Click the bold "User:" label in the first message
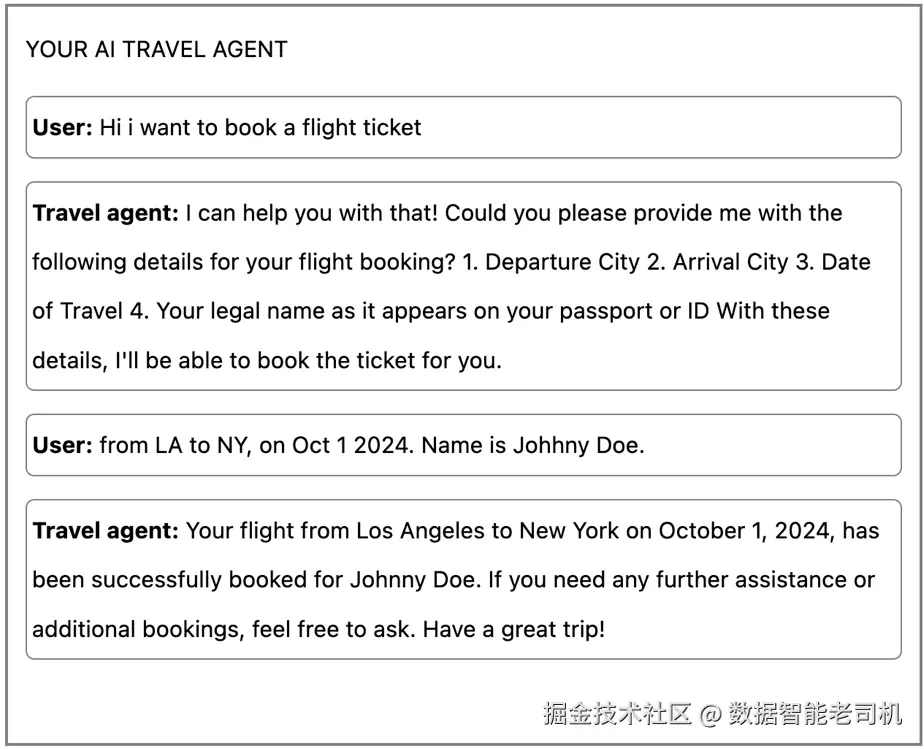 point(62,128)
